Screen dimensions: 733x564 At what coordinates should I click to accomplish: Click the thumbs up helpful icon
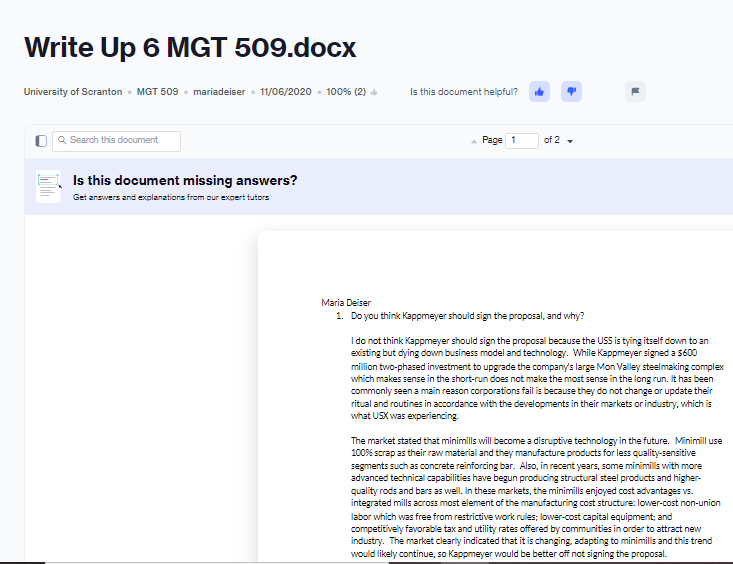[539, 92]
